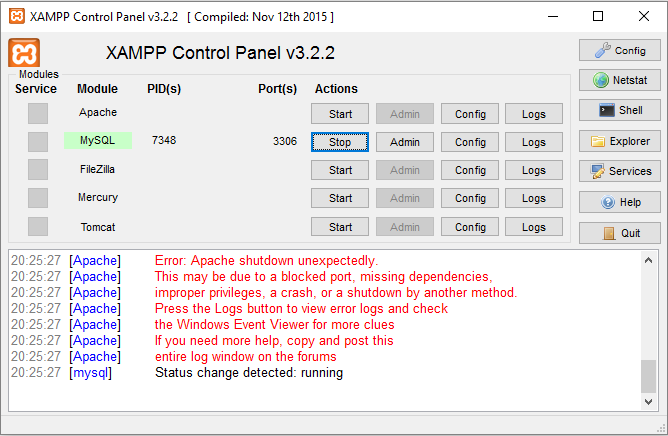Open Explorer with the folder icon
The image size is (668, 436).
pyautogui.click(x=619, y=141)
